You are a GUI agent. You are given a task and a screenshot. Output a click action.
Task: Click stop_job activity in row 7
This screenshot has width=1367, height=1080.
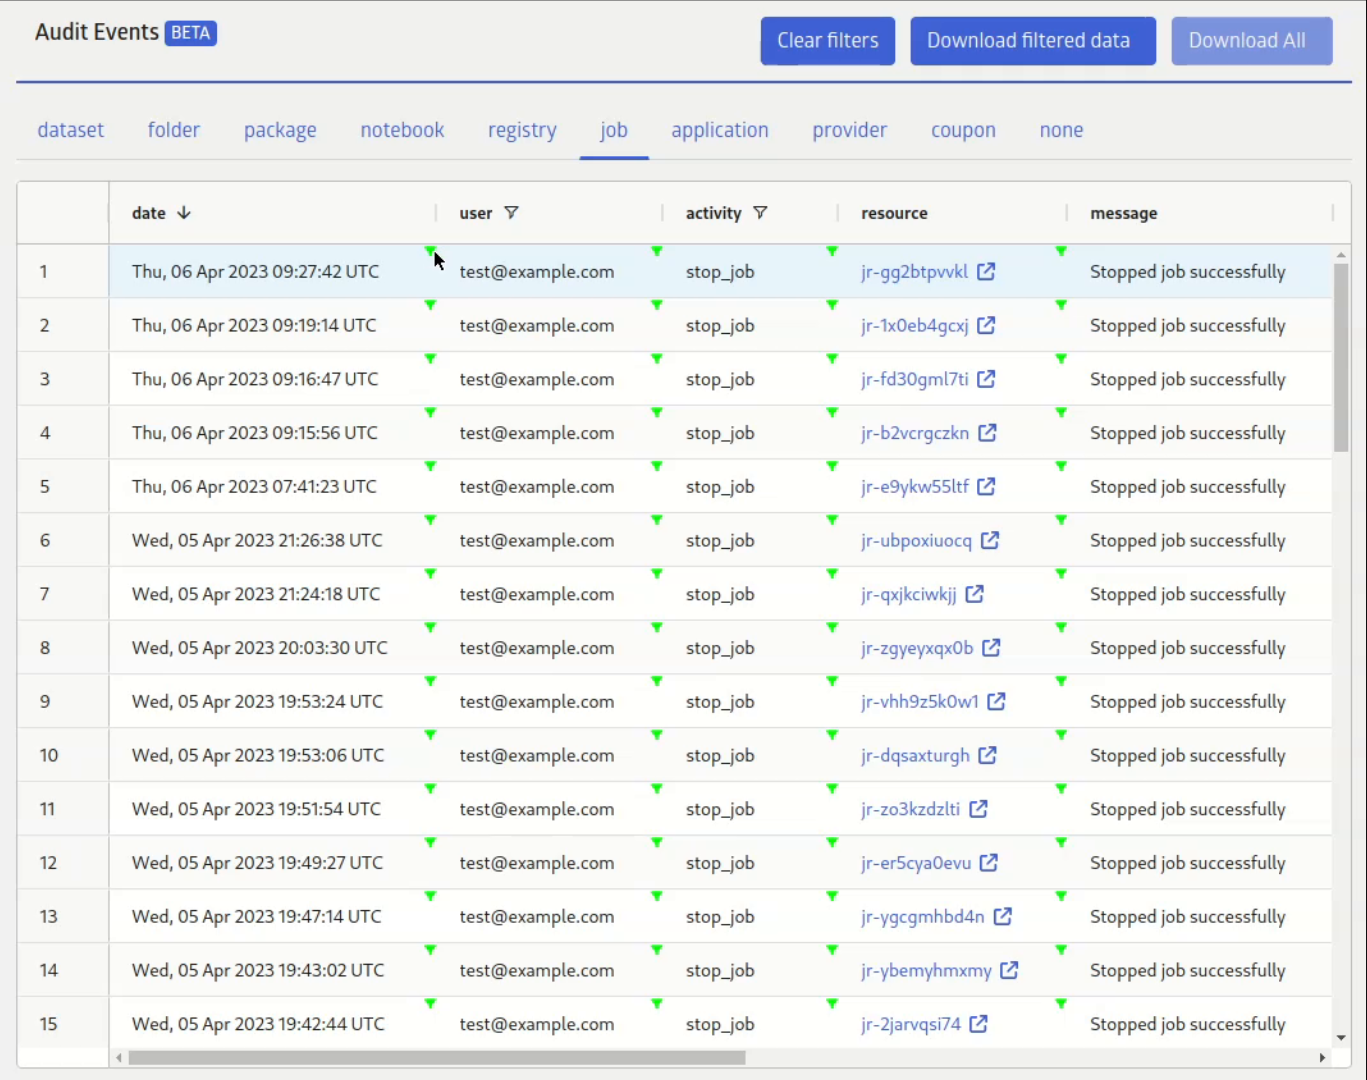click(720, 594)
